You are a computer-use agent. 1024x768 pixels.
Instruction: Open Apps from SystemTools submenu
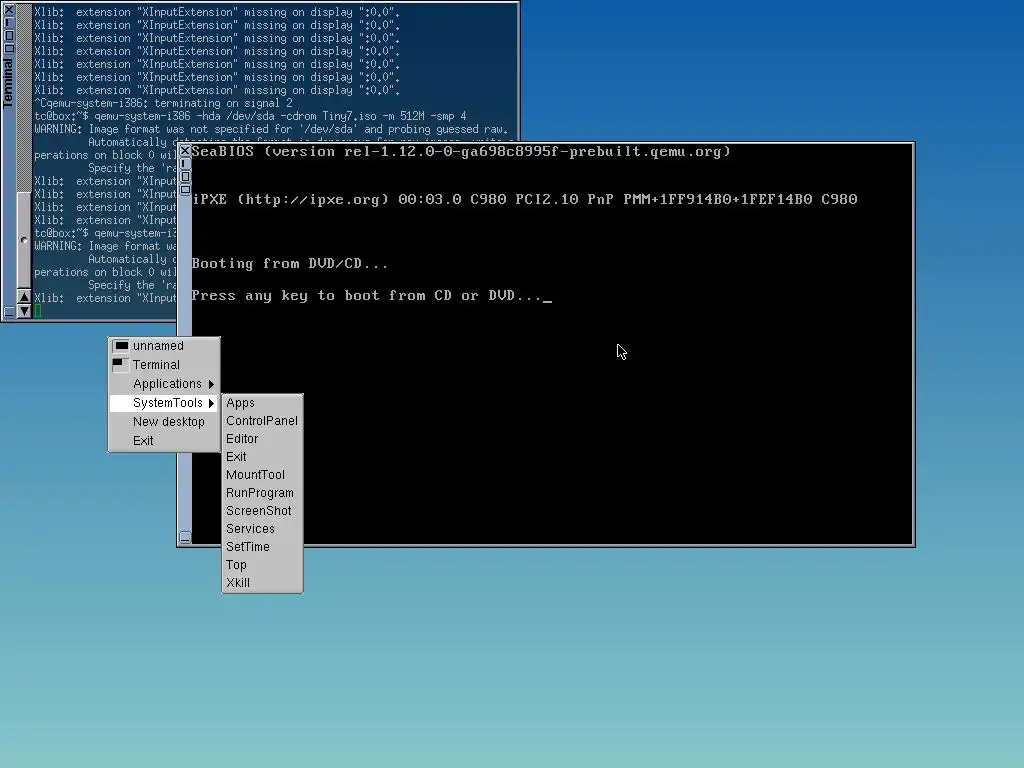click(263, 403)
